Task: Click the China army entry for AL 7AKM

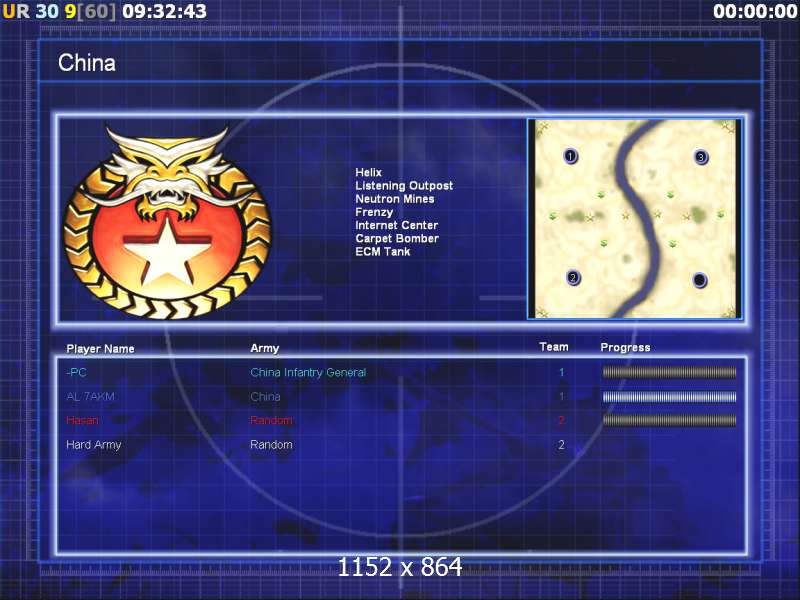Action: pyautogui.click(x=265, y=396)
